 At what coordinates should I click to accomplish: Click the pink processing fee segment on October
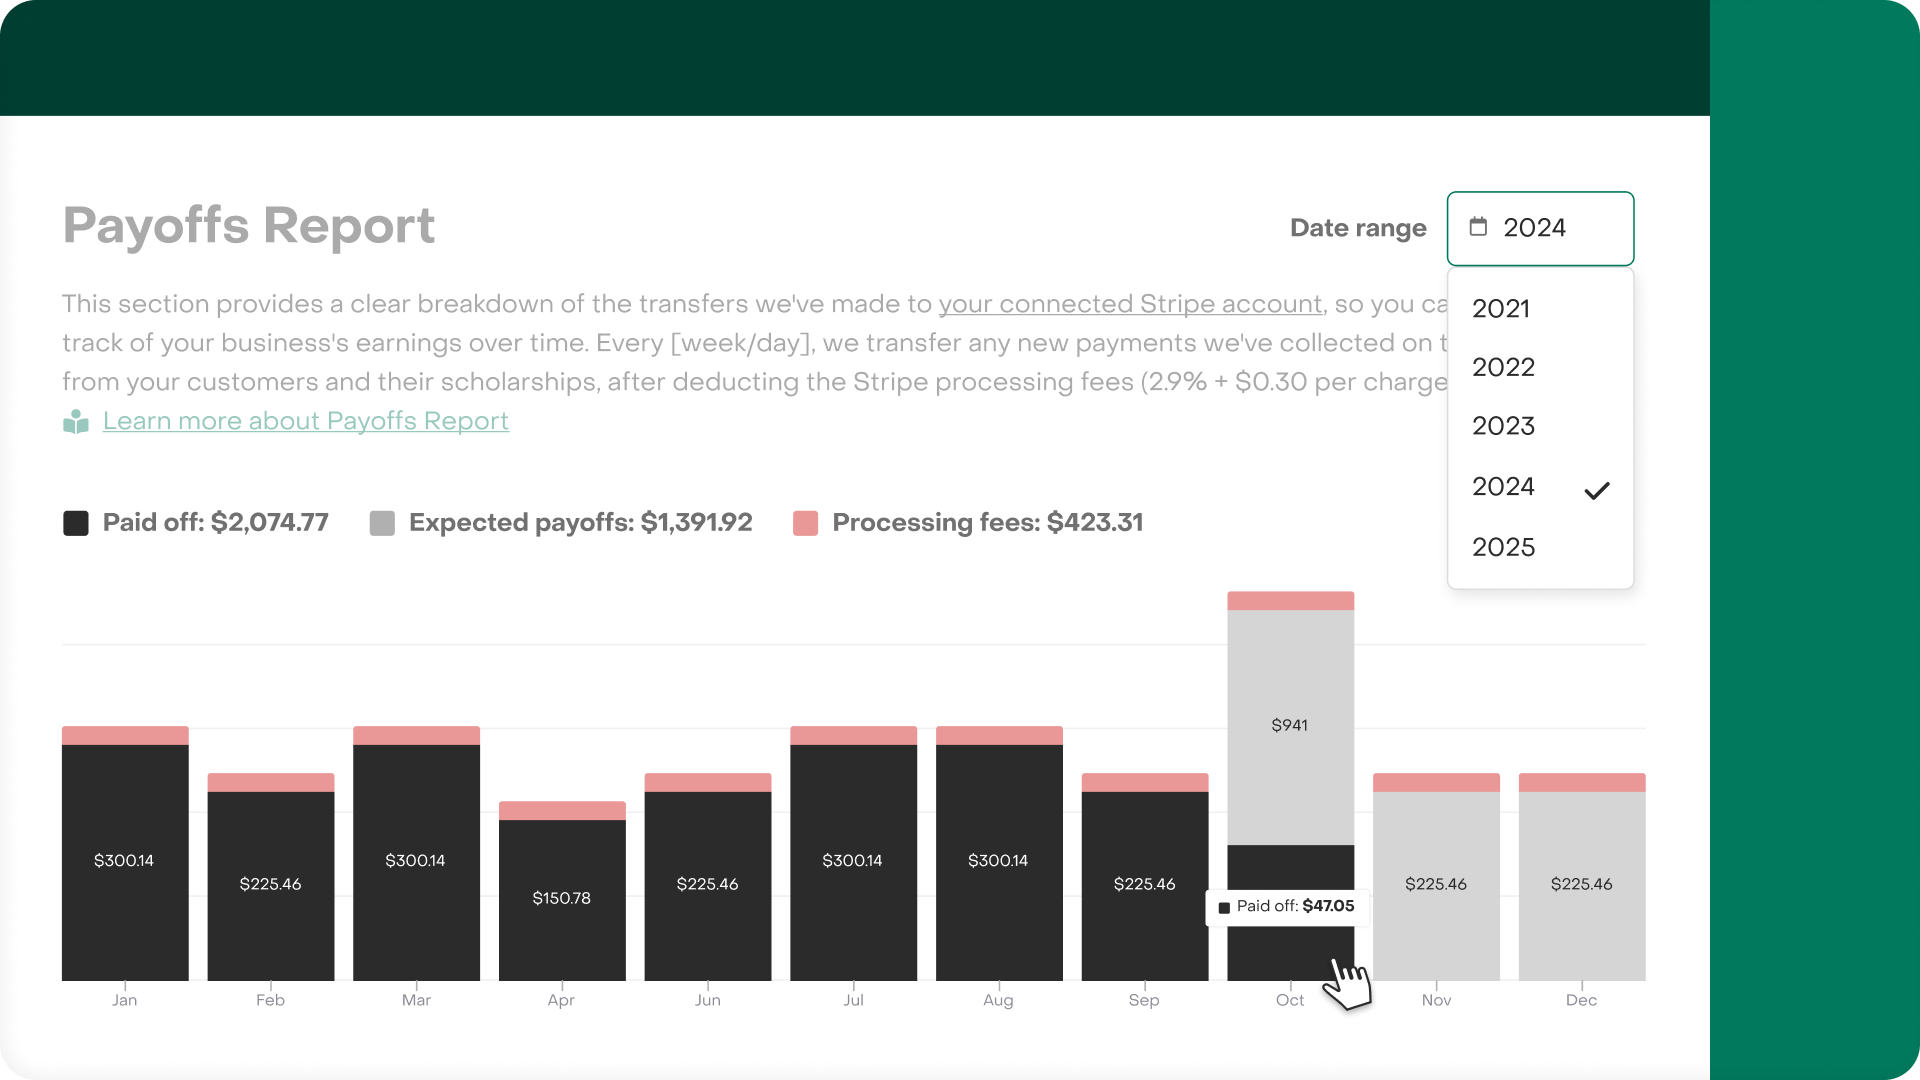tap(1290, 600)
